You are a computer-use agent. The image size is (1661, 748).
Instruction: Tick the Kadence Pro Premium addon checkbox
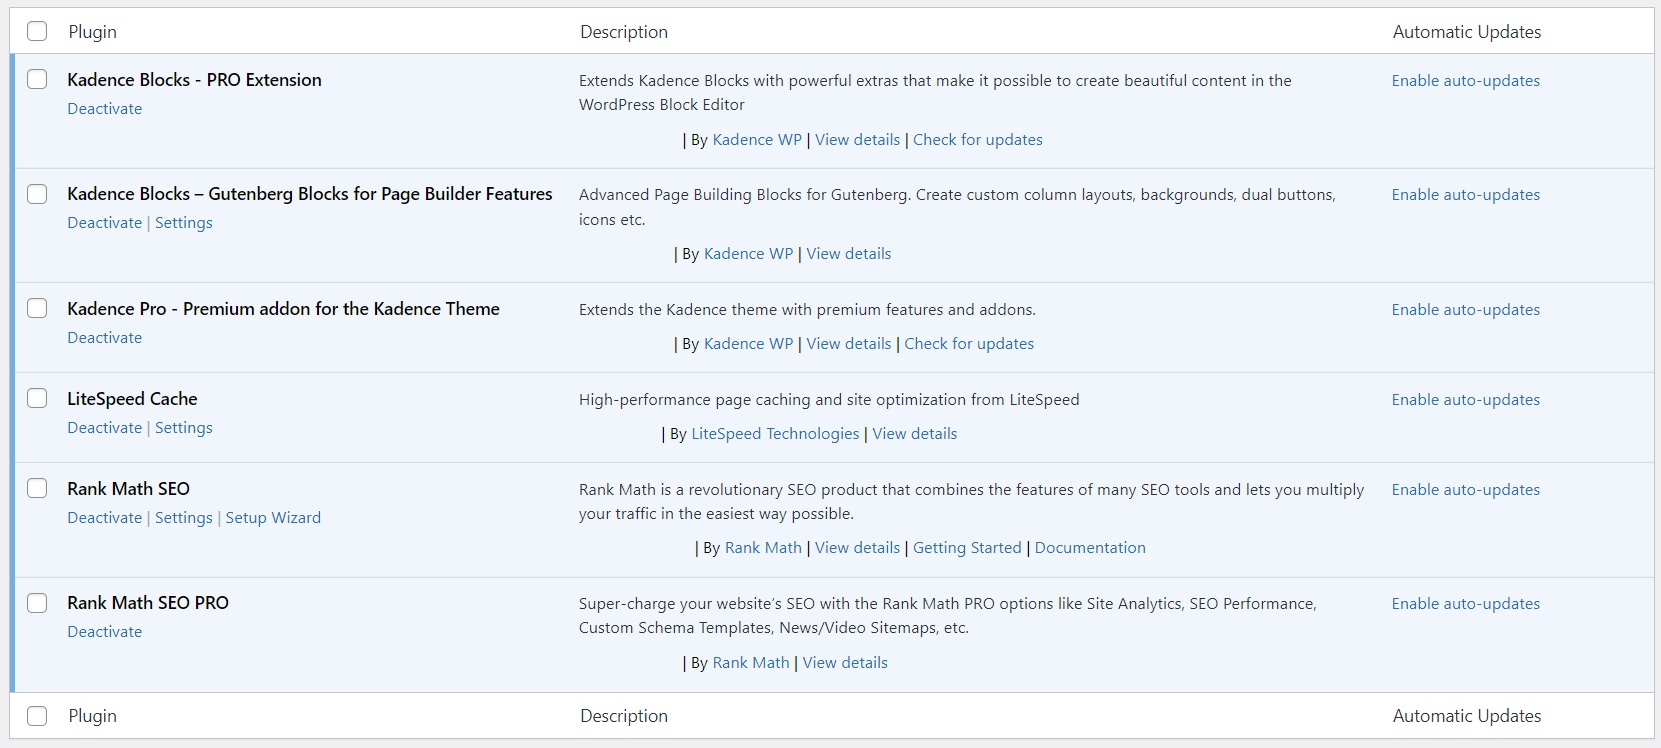click(x=37, y=308)
